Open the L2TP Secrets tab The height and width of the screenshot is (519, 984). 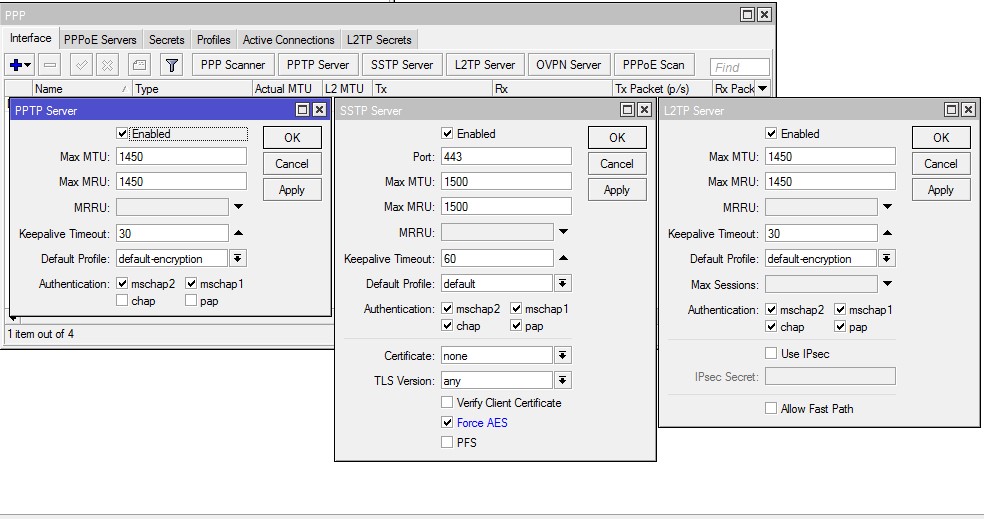coord(379,40)
